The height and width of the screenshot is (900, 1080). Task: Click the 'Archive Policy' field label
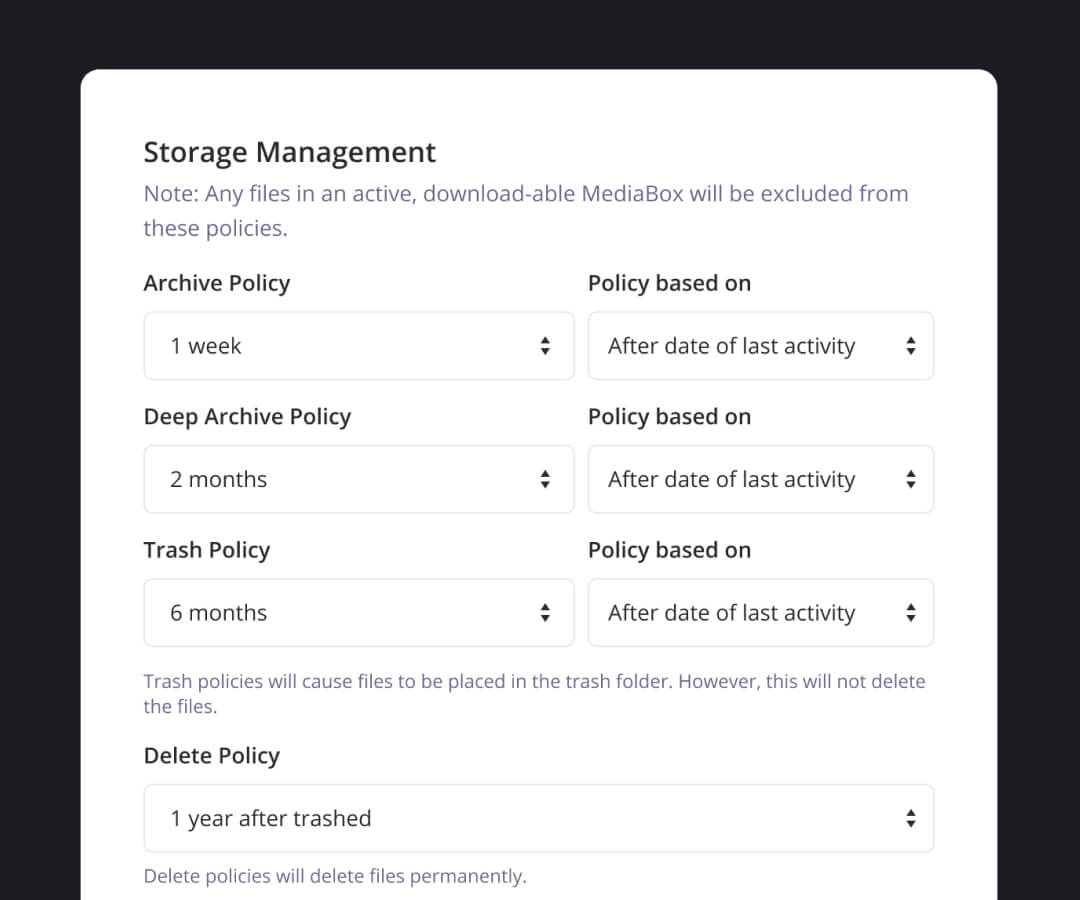tap(216, 283)
